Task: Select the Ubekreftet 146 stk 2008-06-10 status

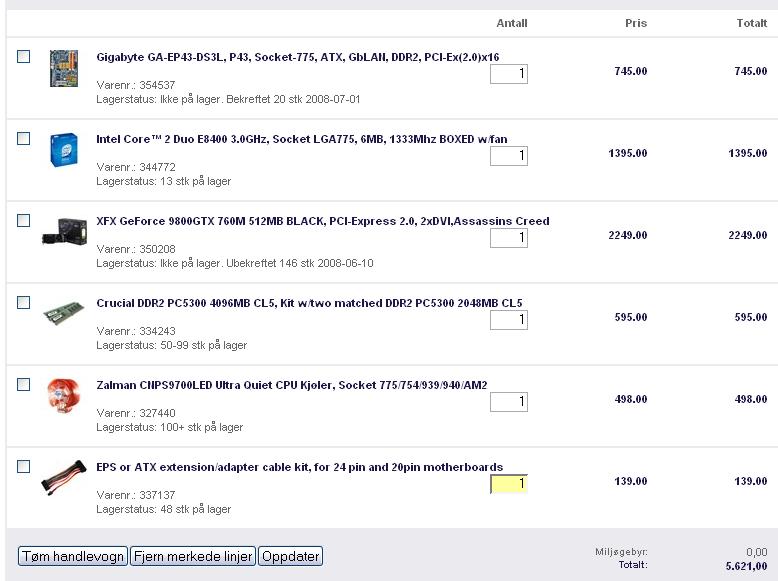Action: pos(300,263)
